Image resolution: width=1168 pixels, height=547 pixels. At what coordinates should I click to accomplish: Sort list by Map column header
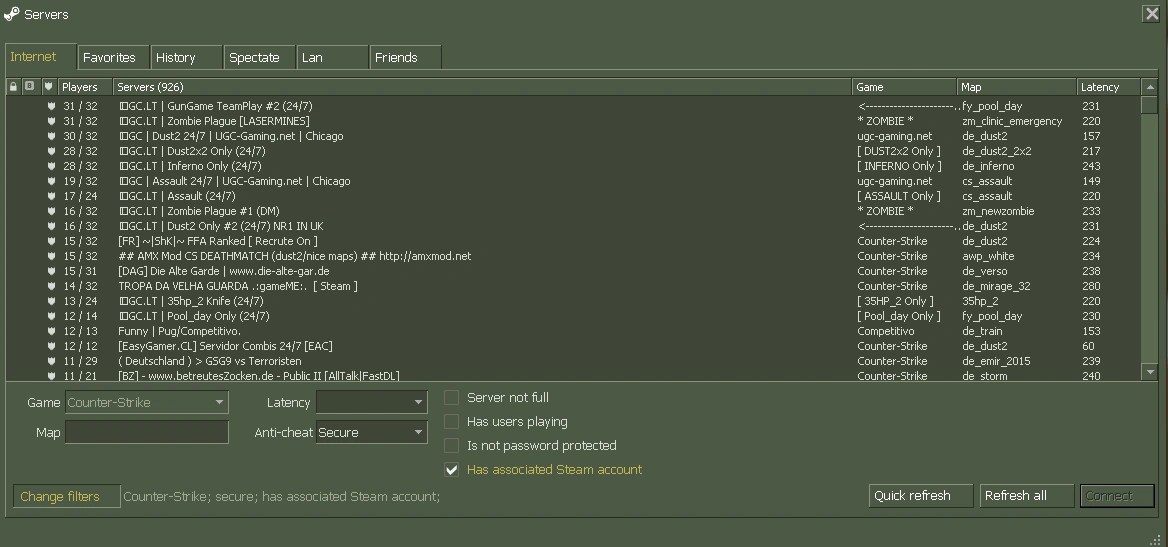coord(1017,86)
